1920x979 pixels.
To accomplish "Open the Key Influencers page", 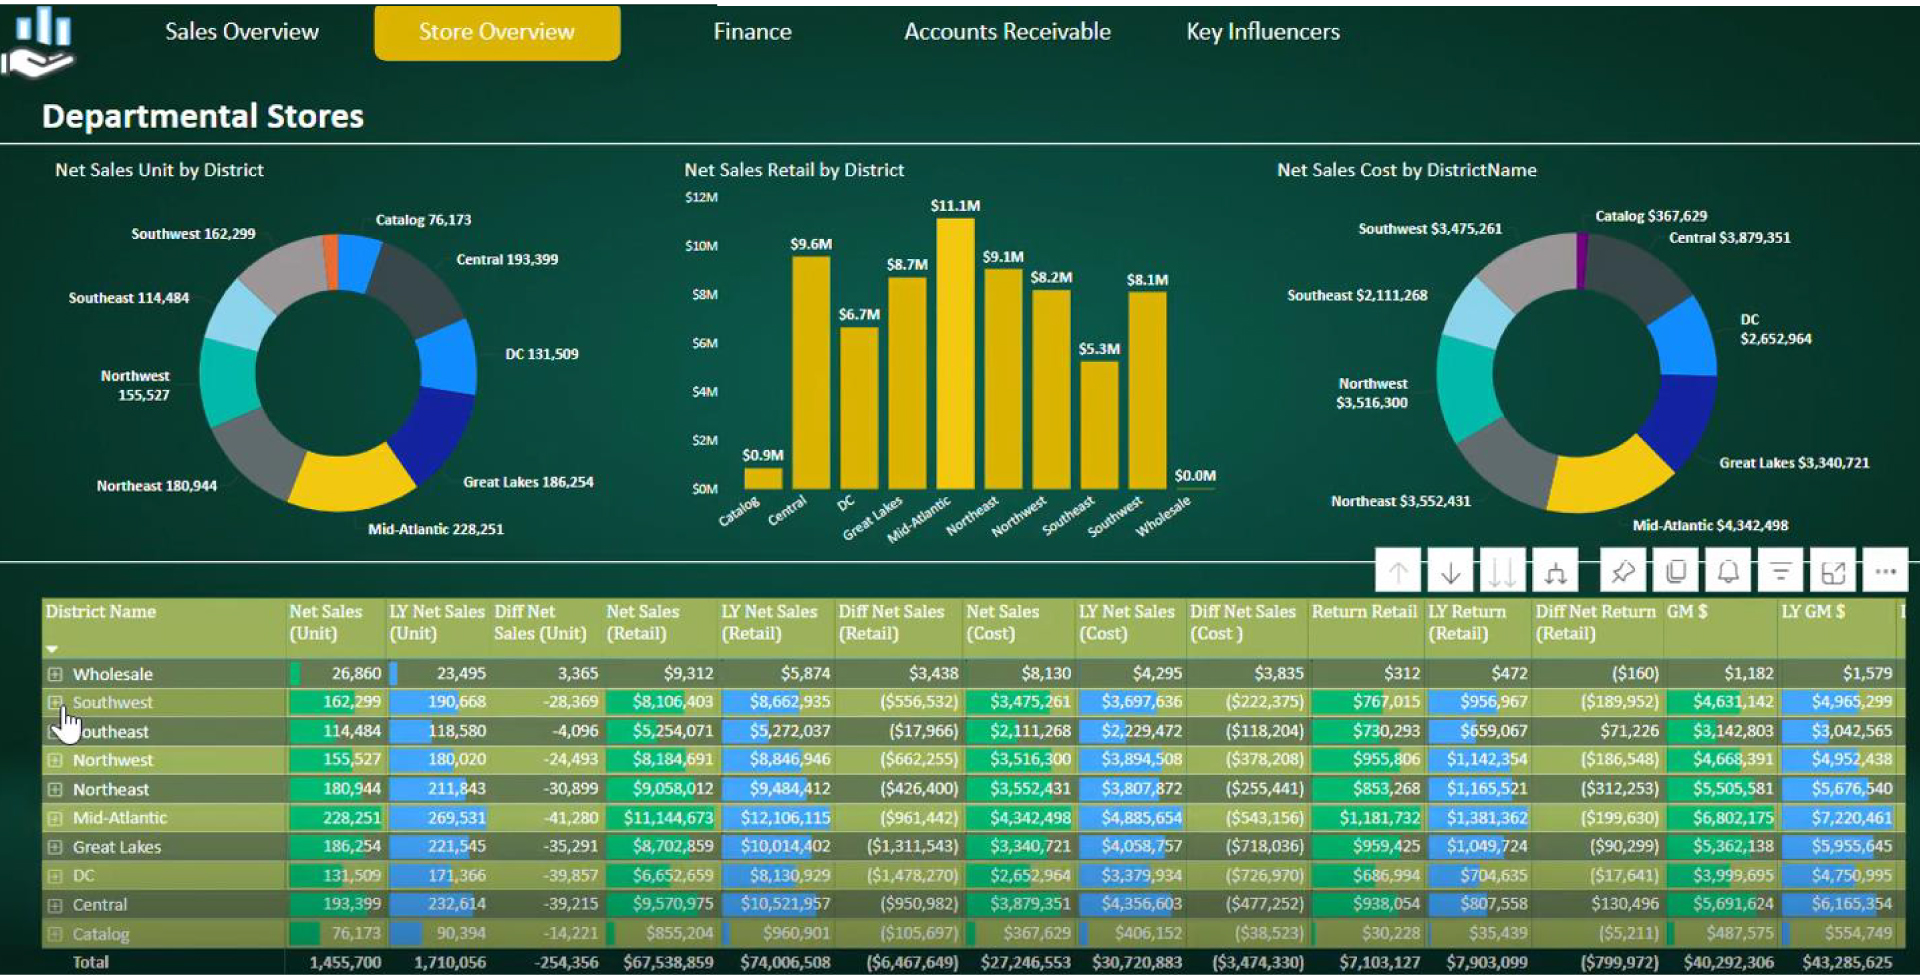I will tap(1262, 31).
